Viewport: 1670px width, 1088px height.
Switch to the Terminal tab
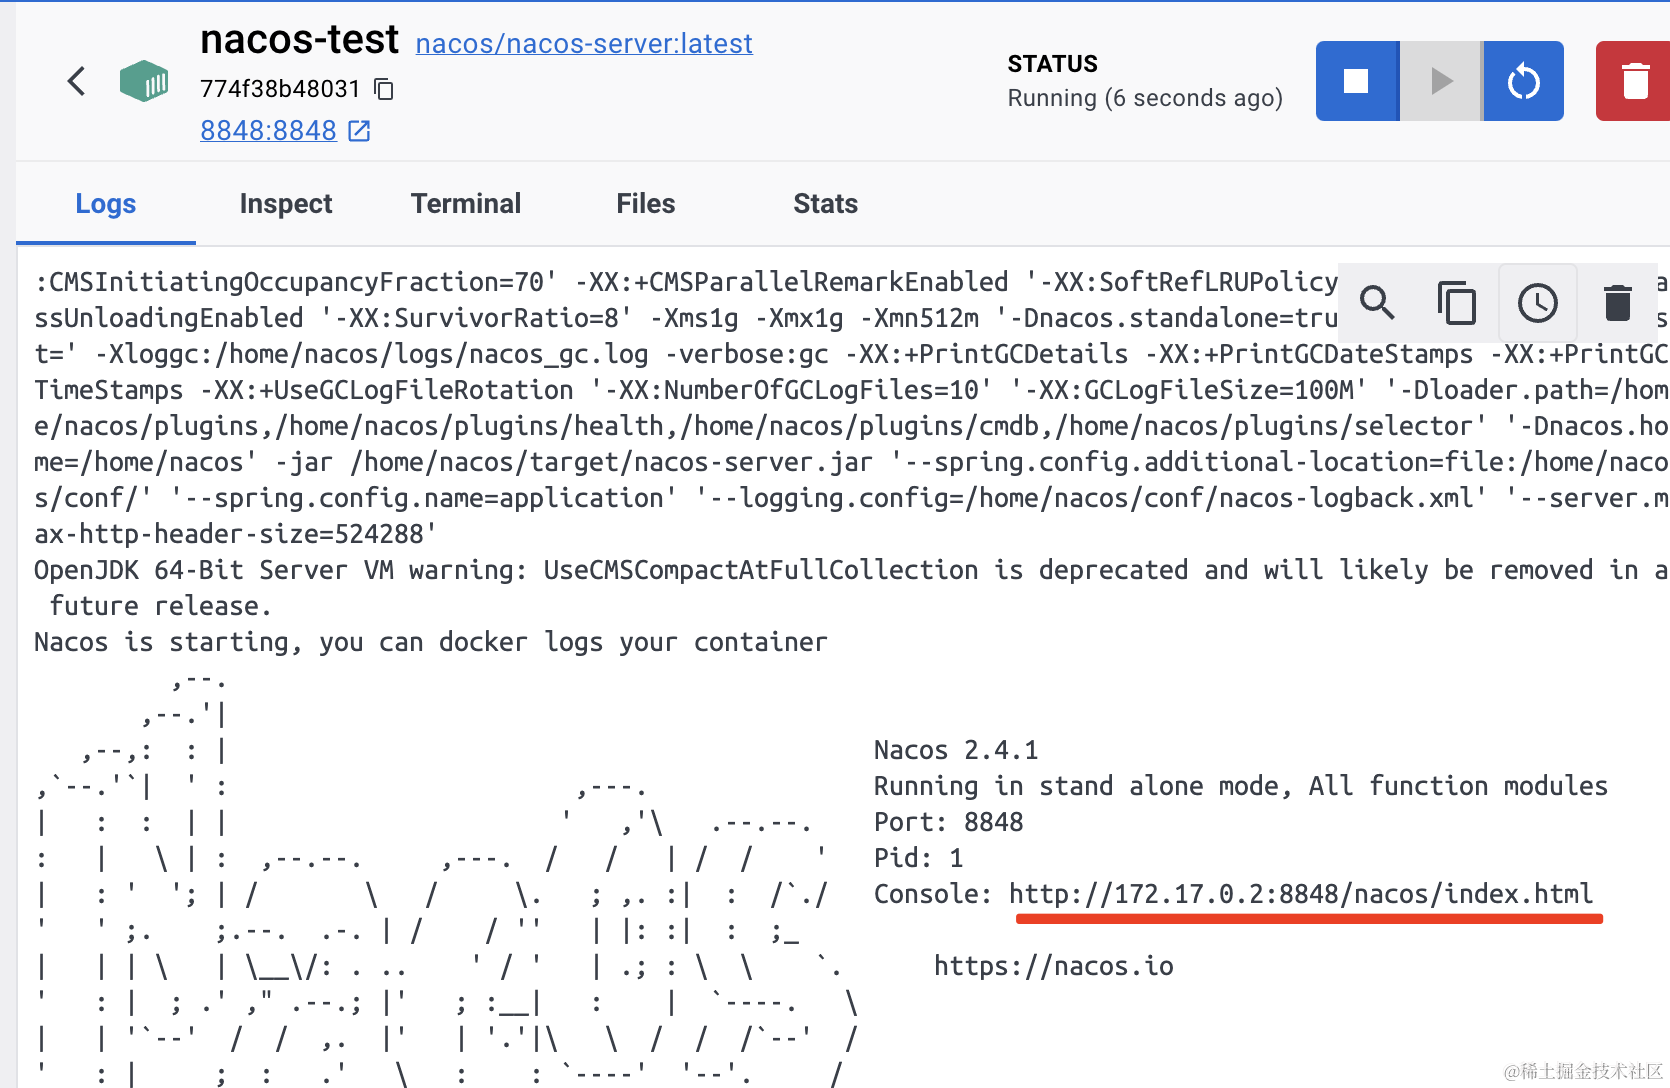466,204
